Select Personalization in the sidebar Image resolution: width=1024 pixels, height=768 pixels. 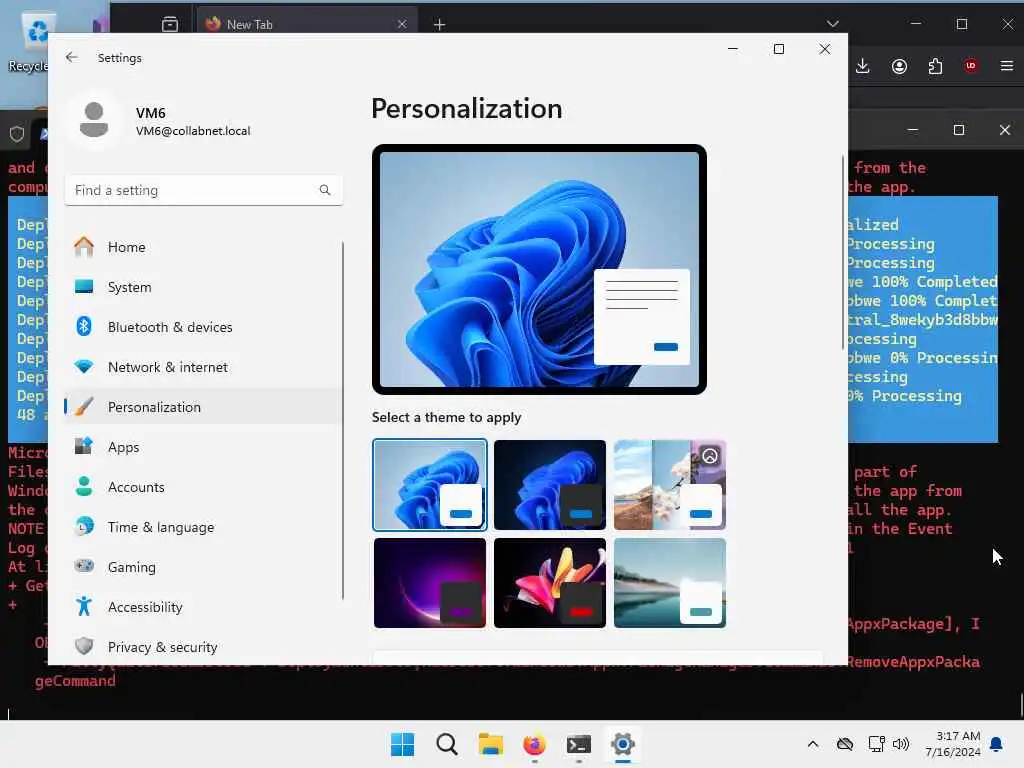204,407
